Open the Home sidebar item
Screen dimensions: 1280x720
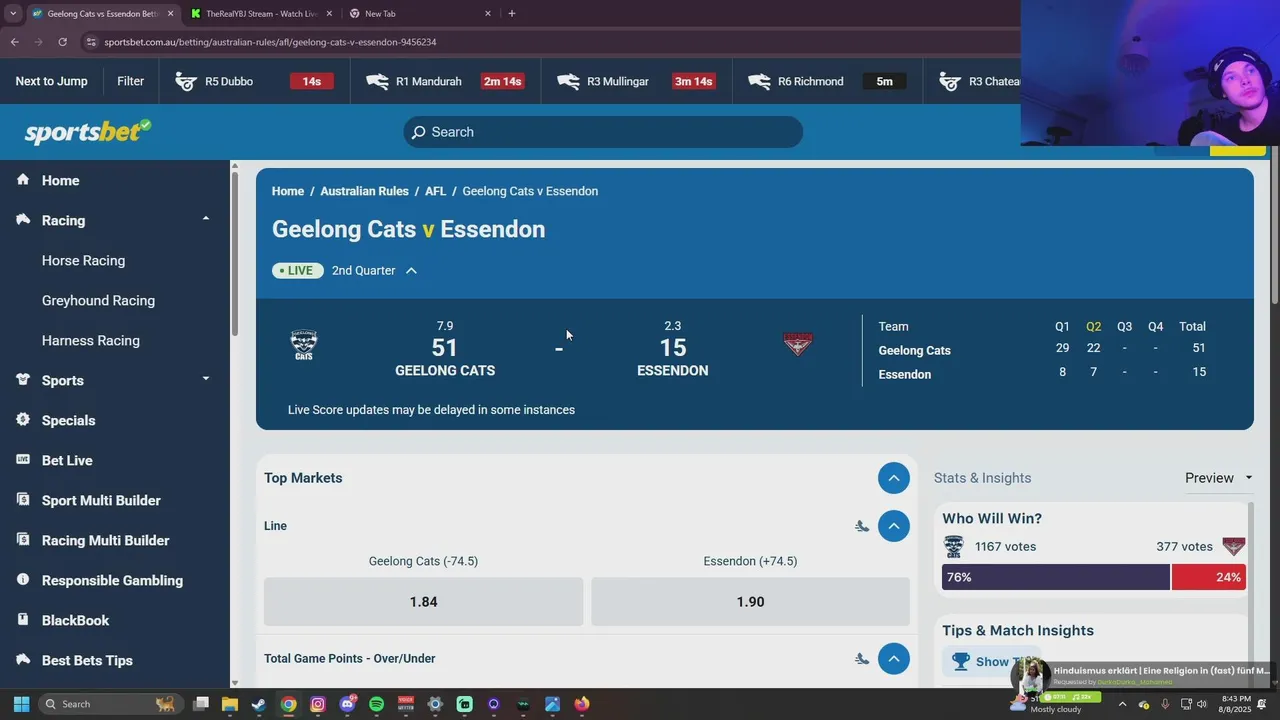(x=60, y=180)
